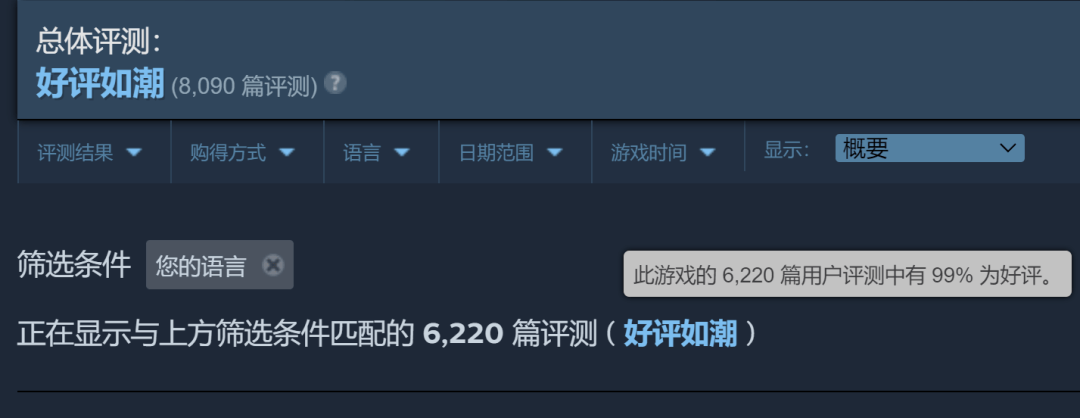Click 好评如潮 link in the filtered results line

pos(681,334)
